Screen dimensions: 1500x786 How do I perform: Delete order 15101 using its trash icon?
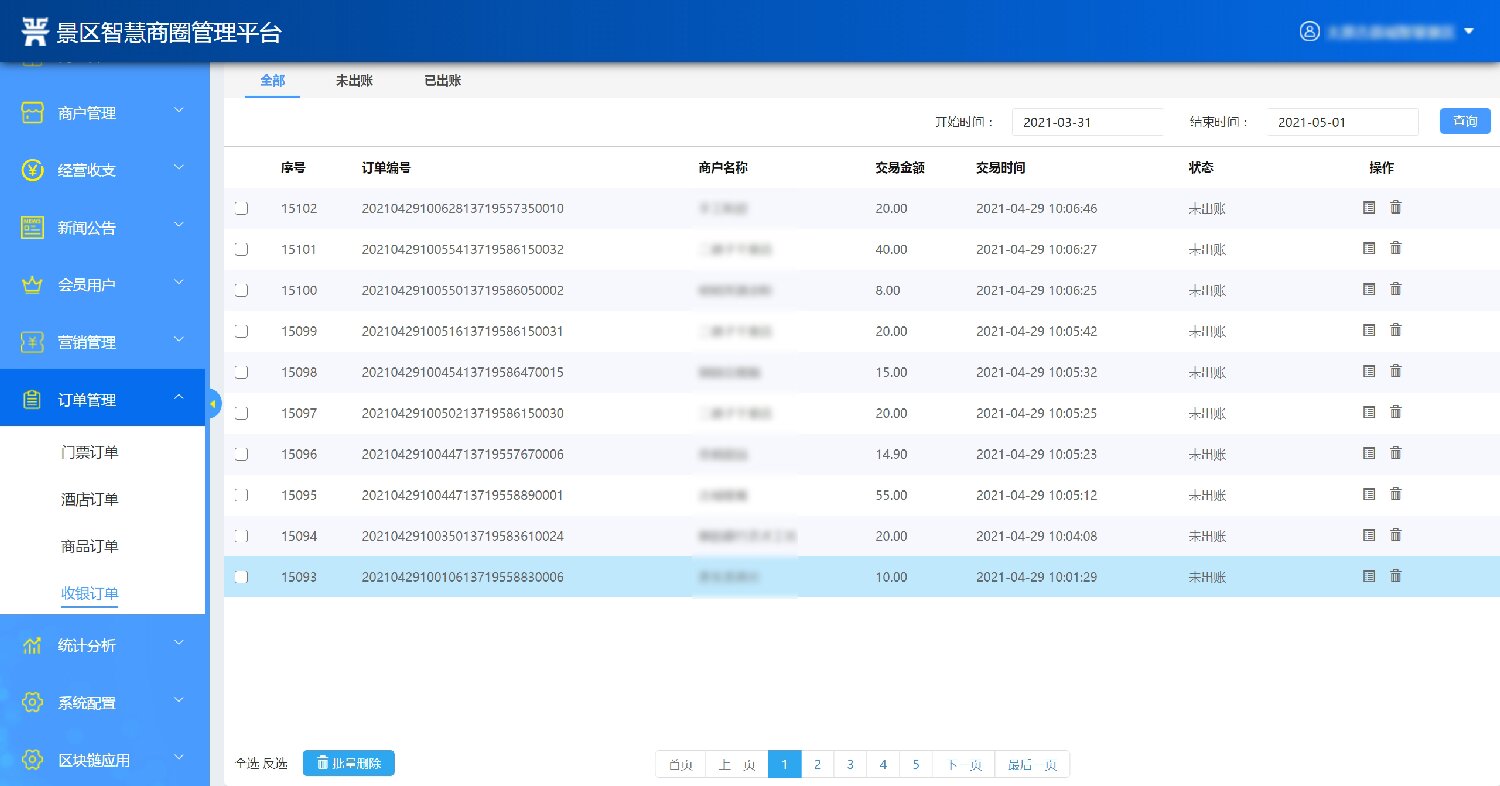click(1396, 248)
